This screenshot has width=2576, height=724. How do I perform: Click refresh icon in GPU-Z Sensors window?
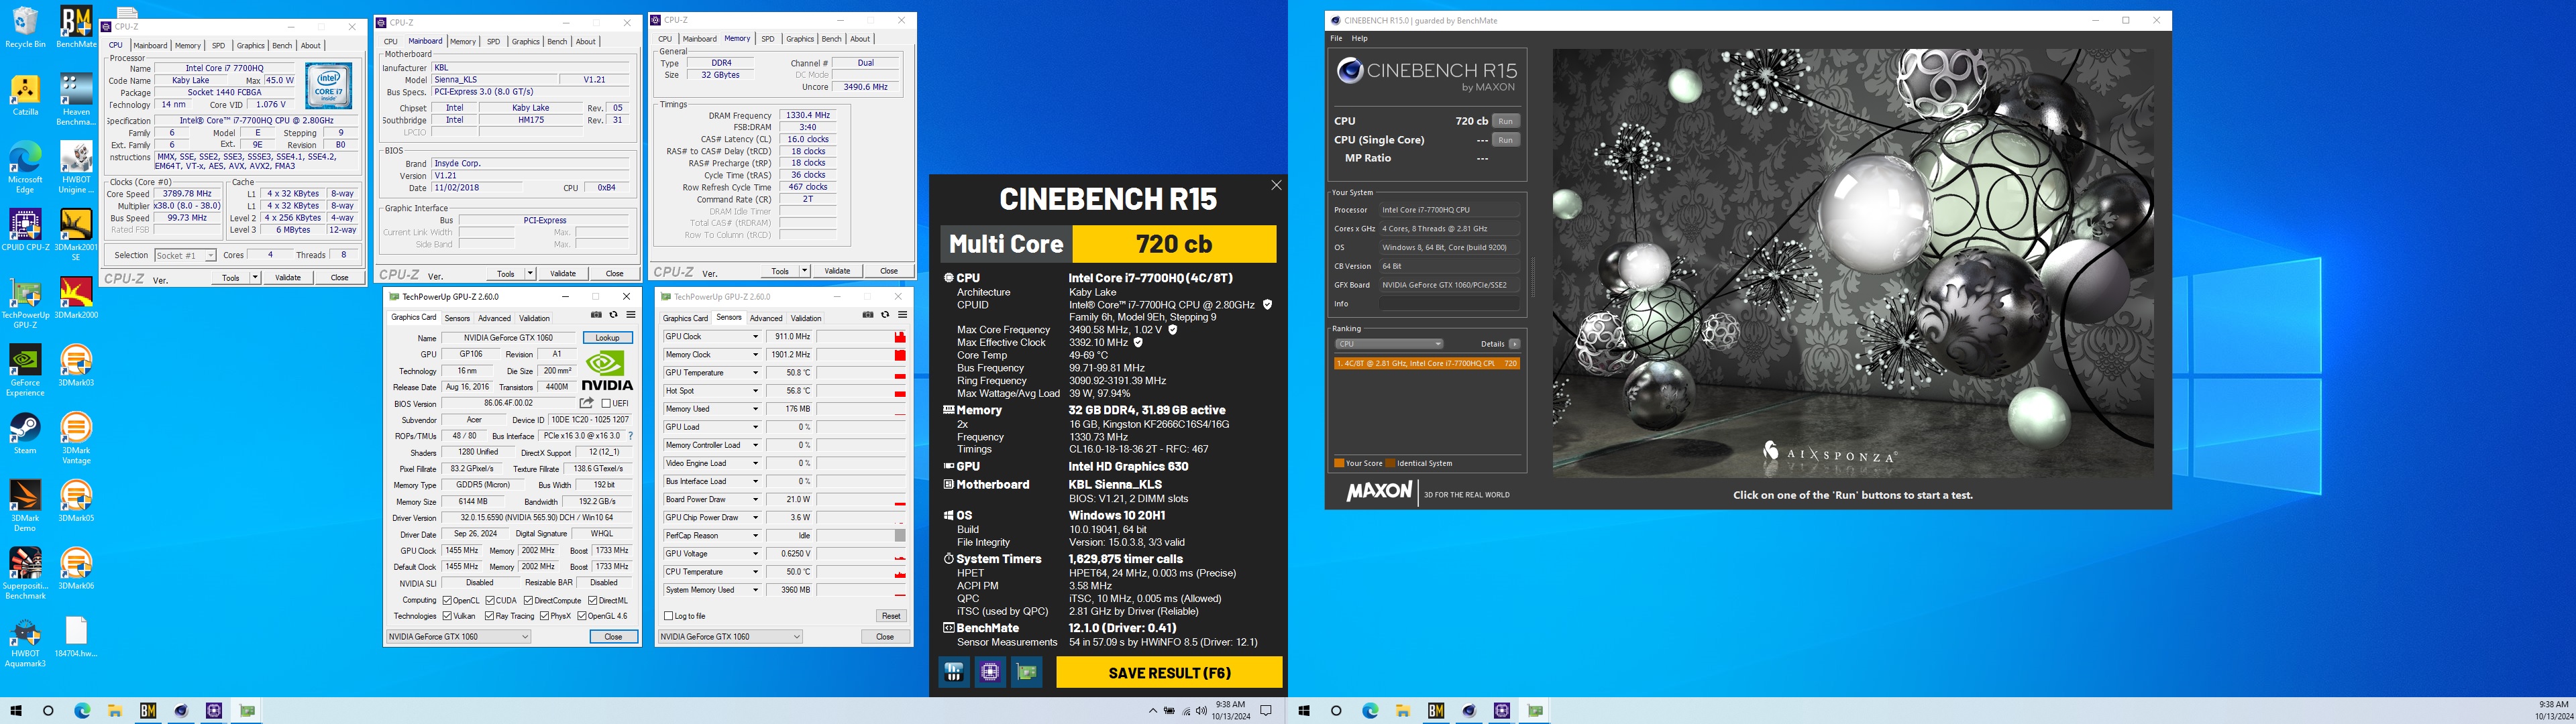(885, 315)
